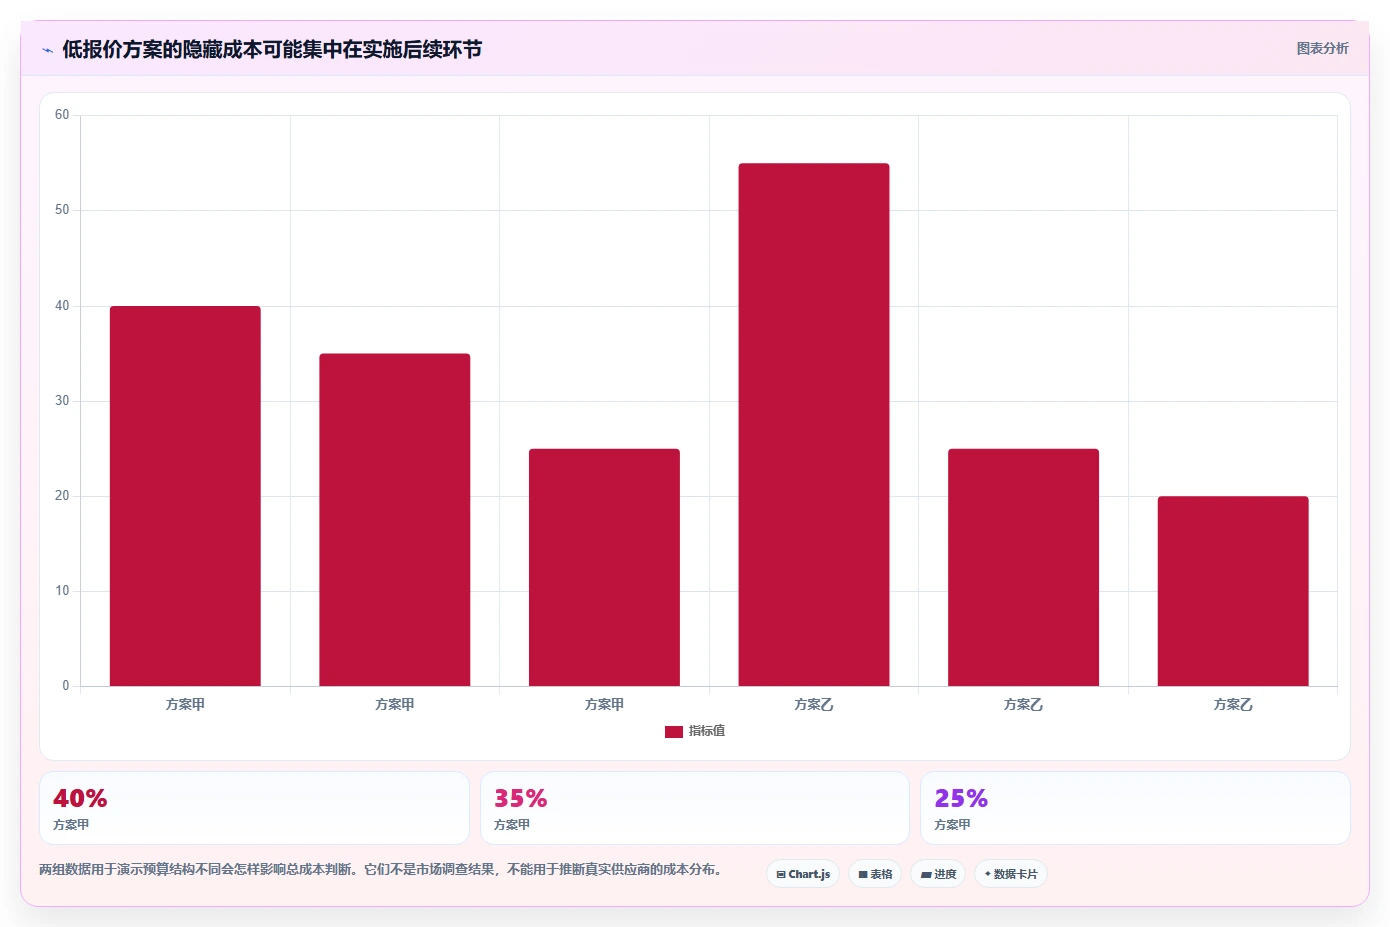Viewport: 1390px width, 927px height.
Task: Click the chart title 低报价方案的隐藏成本可能集中在实施后续环节
Action: point(272,49)
